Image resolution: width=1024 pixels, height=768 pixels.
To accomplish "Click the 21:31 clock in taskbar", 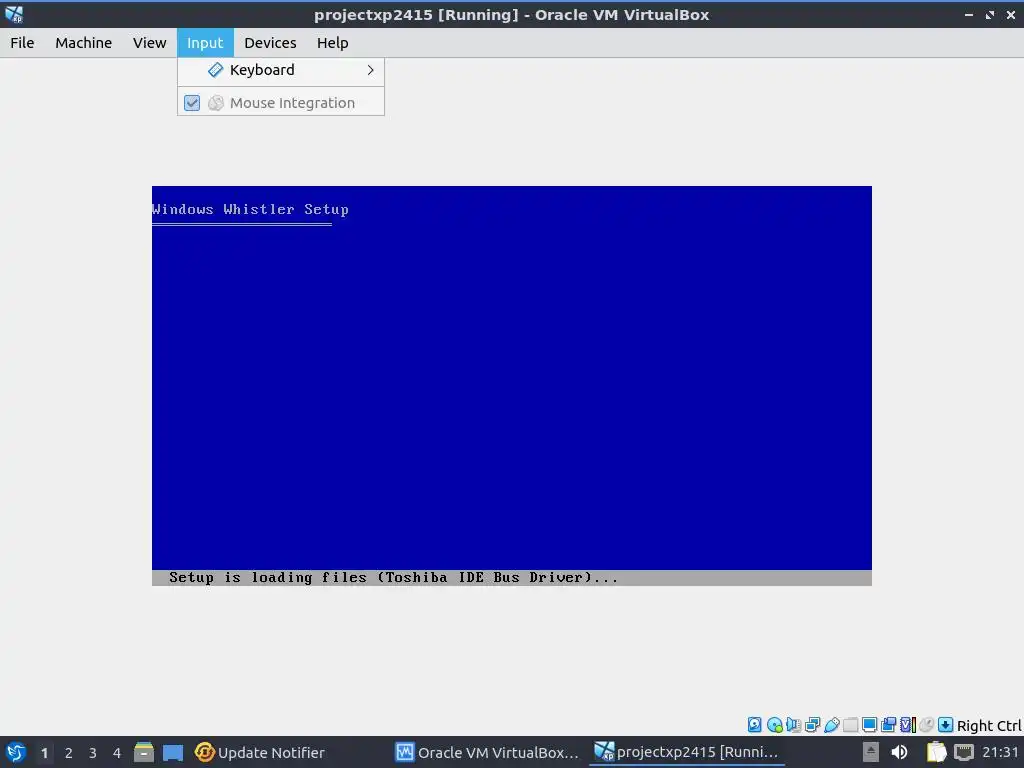I will pyautogui.click(x=1000, y=752).
